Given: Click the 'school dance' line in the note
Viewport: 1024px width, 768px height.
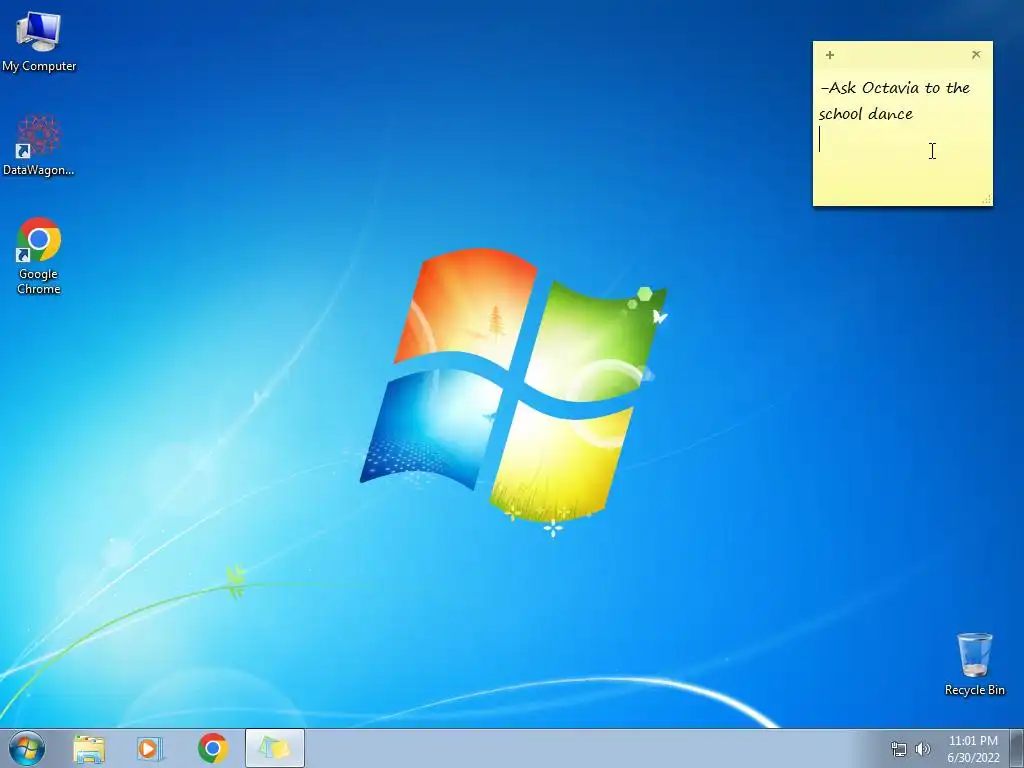Looking at the screenshot, I should (x=866, y=114).
